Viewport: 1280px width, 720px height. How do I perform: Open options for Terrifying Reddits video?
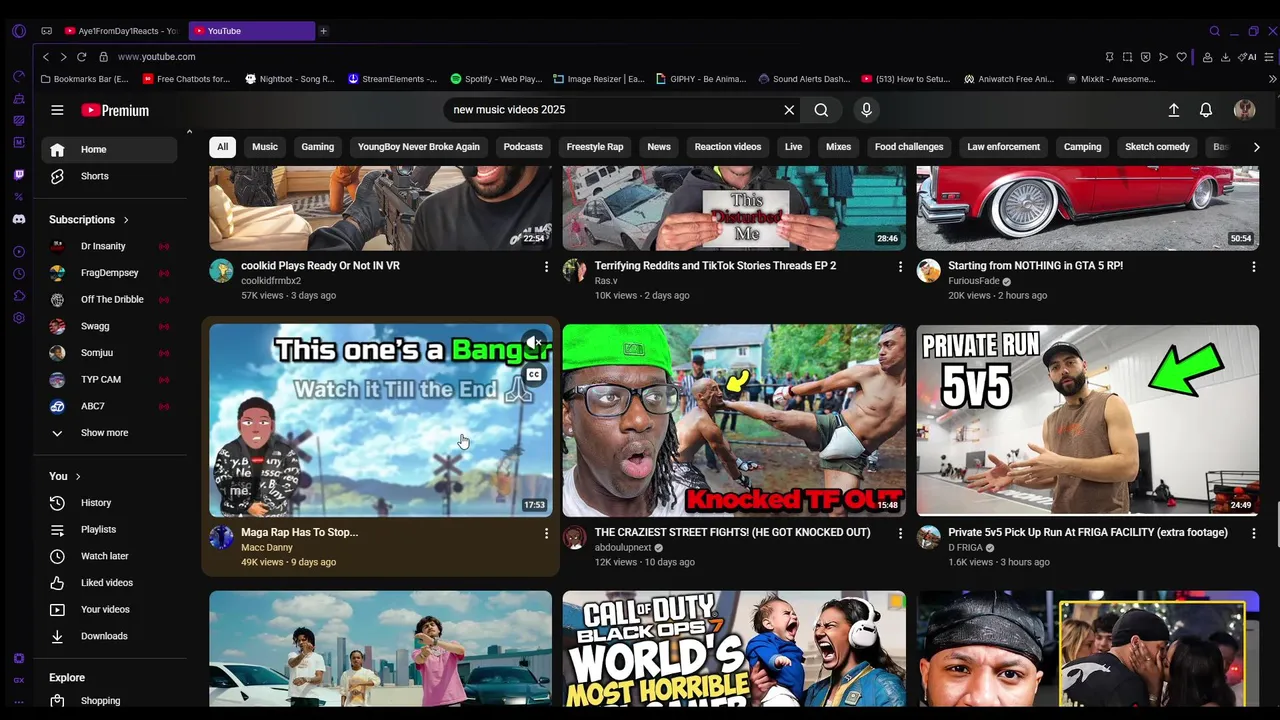[900, 267]
